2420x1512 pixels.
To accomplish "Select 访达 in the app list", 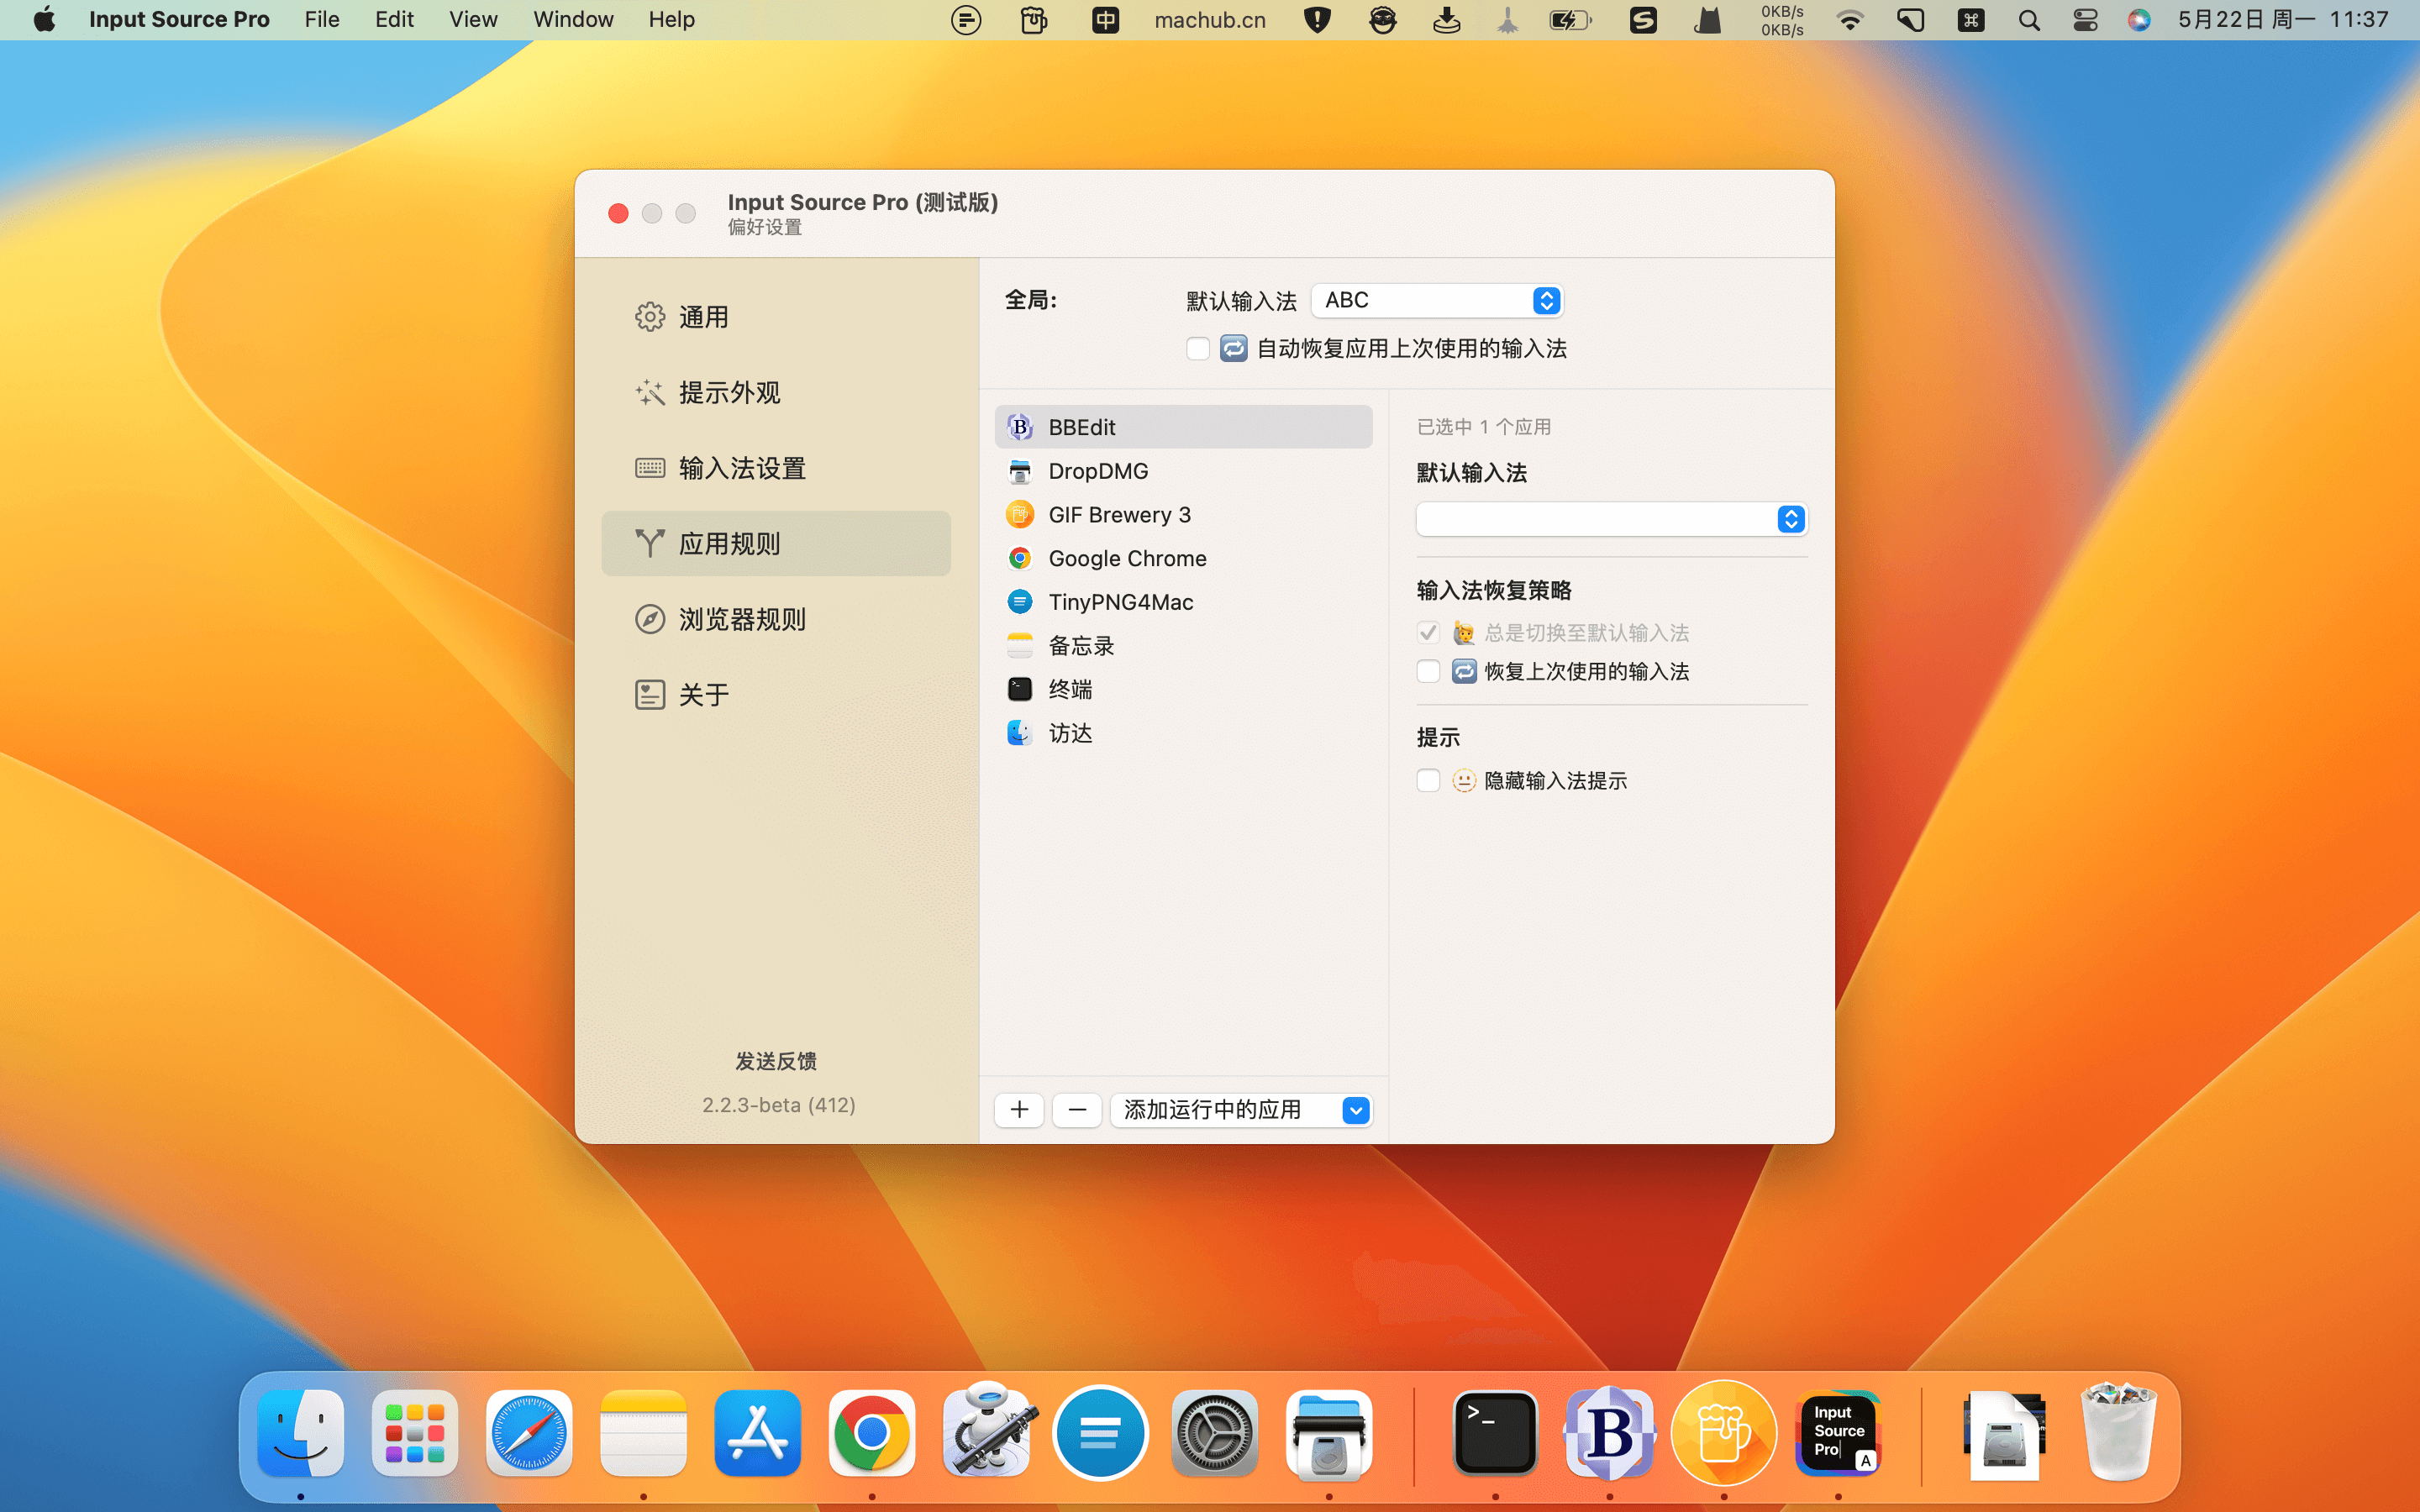I will (x=1183, y=733).
